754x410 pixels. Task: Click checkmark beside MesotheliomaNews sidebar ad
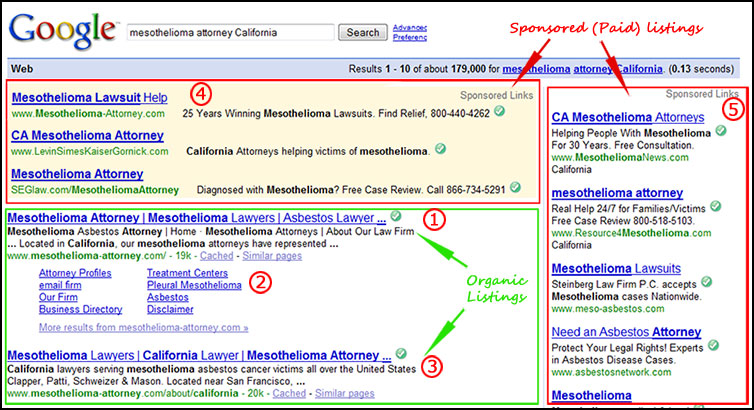[721, 130]
